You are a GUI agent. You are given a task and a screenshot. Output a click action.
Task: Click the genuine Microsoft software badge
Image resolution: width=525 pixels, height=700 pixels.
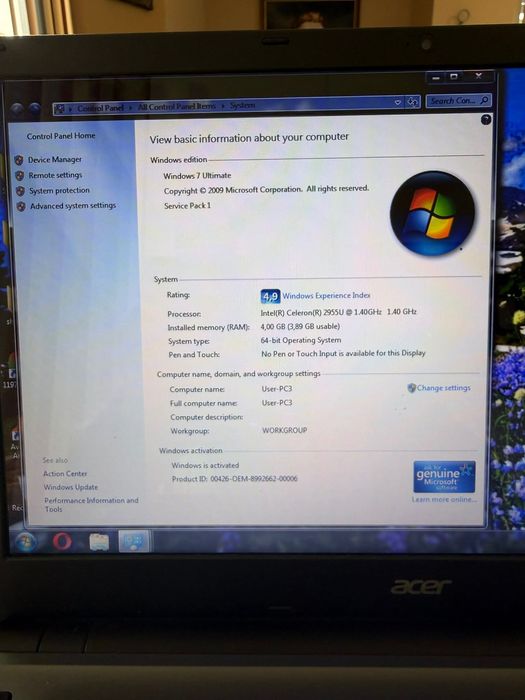[x=444, y=477]
